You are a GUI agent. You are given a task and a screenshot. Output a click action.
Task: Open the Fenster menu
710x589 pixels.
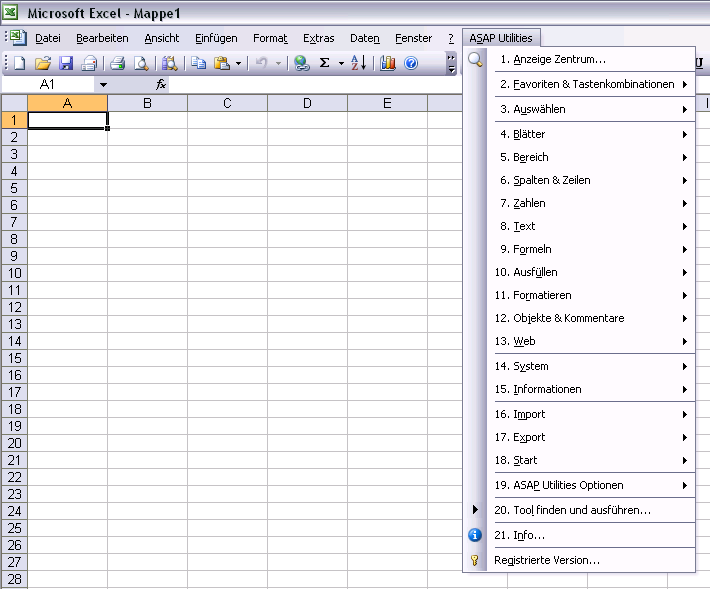tap(413, 38)
